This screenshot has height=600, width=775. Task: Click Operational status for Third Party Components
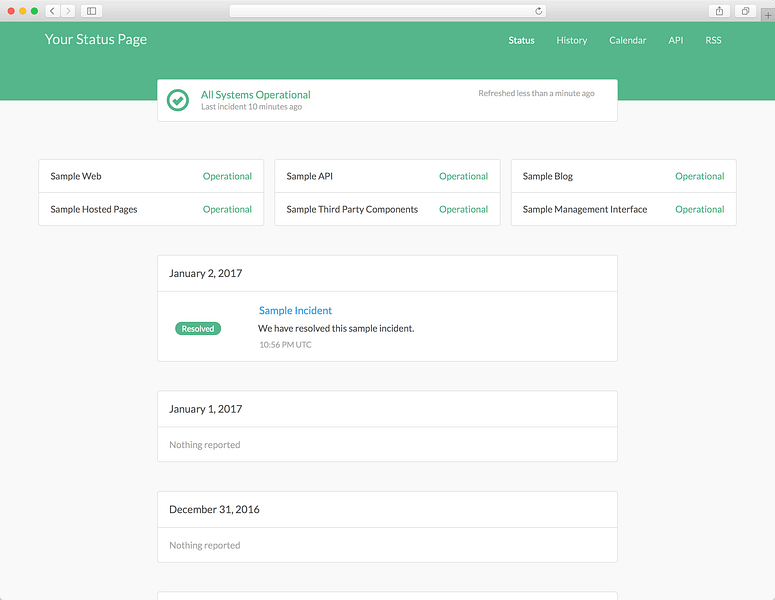tap(464, 210)
